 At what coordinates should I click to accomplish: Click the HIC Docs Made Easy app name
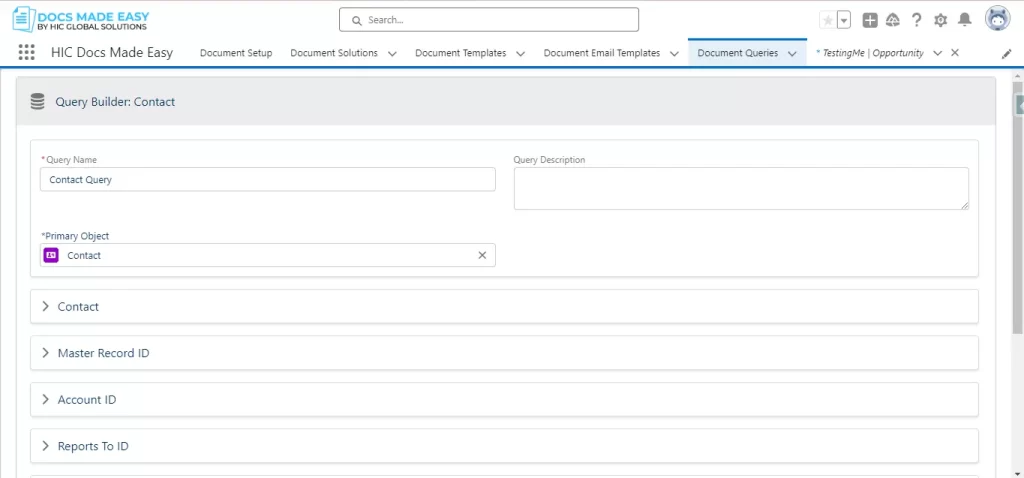point(112,53)
